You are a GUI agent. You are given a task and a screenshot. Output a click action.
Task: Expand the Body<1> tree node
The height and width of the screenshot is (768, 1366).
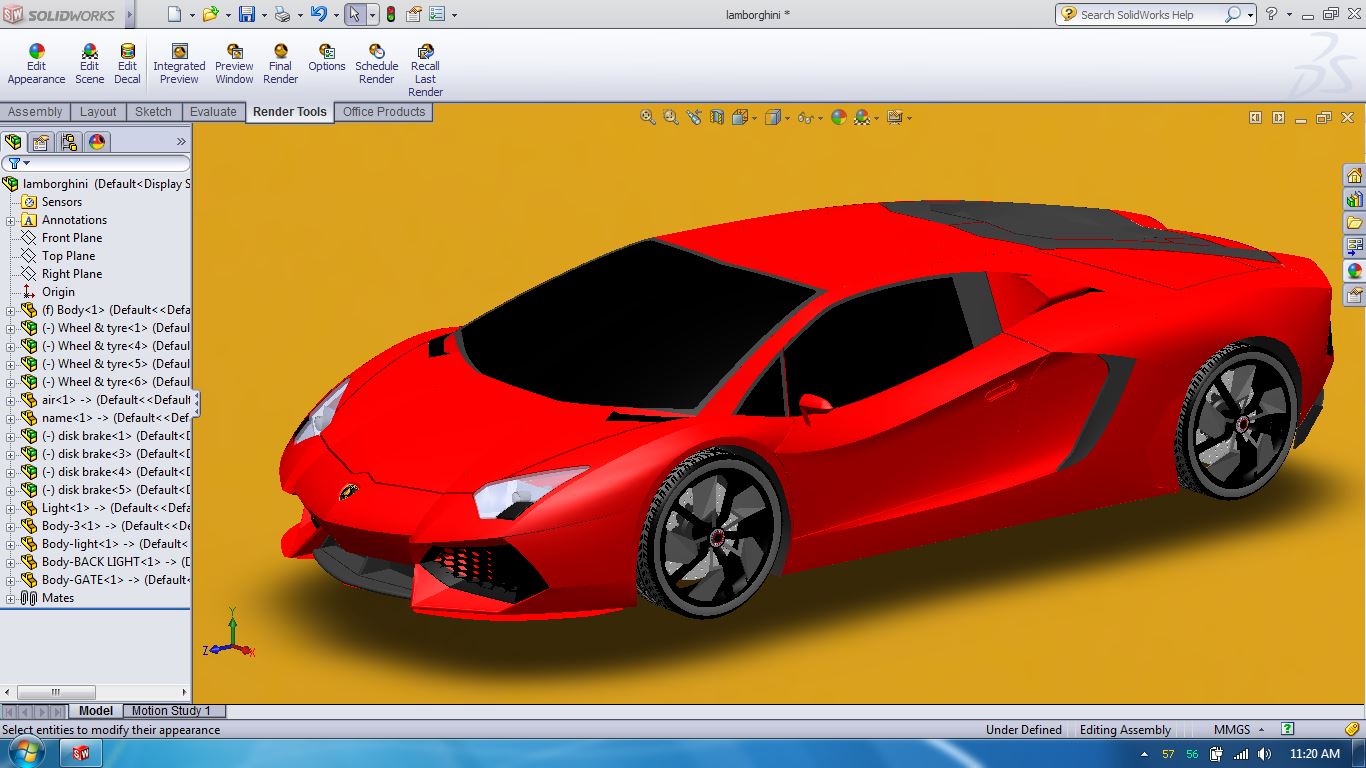pos(11,310)
